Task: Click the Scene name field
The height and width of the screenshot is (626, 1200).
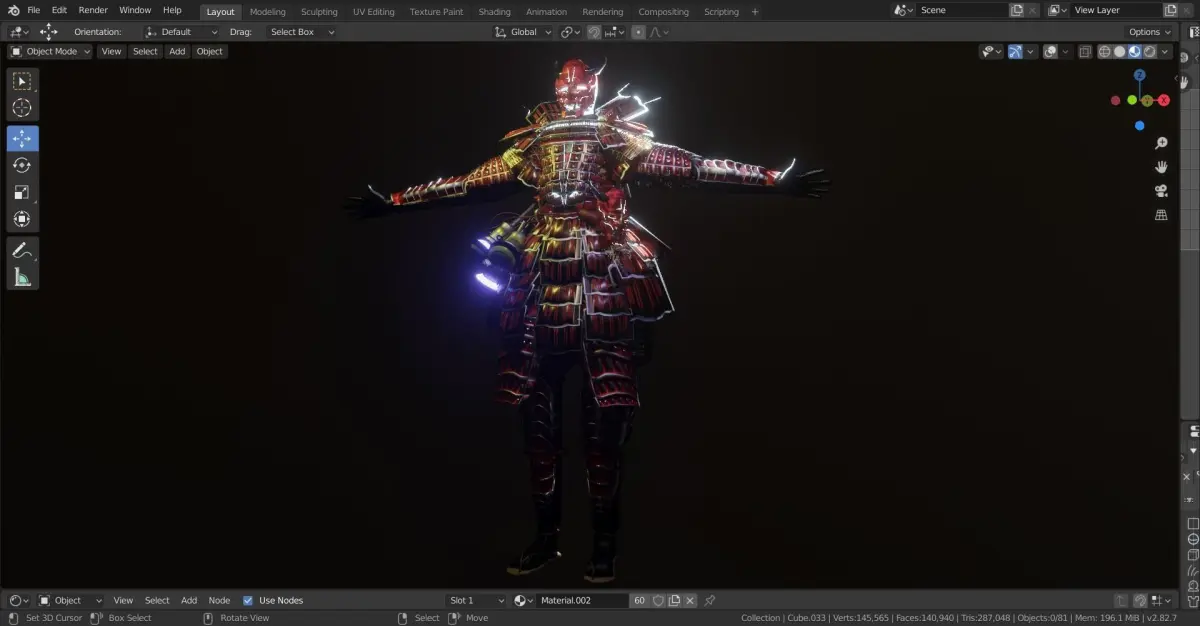Action: click(x=960, y=10)
